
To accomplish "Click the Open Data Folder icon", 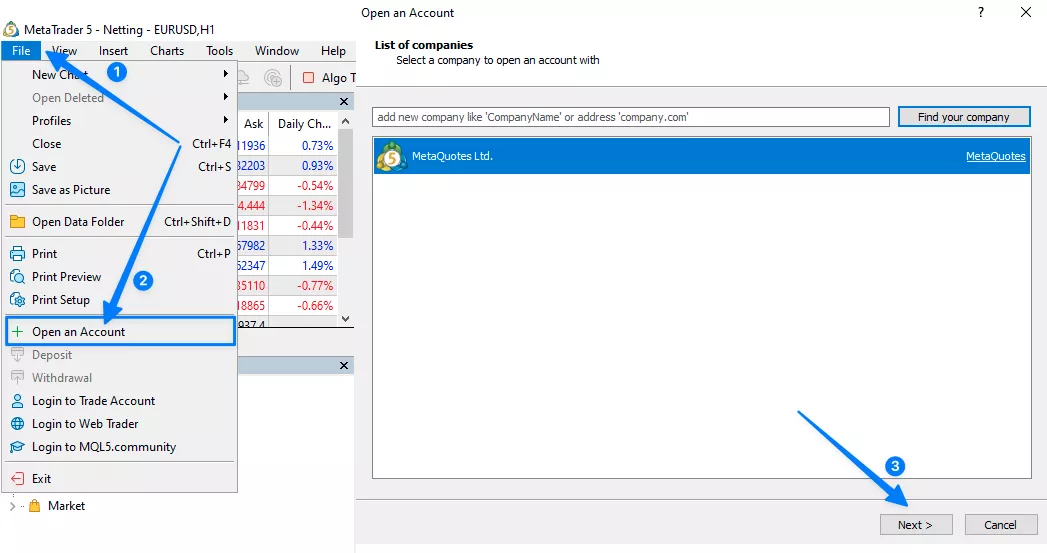I will pyautogui.click(x=17, y=222).
